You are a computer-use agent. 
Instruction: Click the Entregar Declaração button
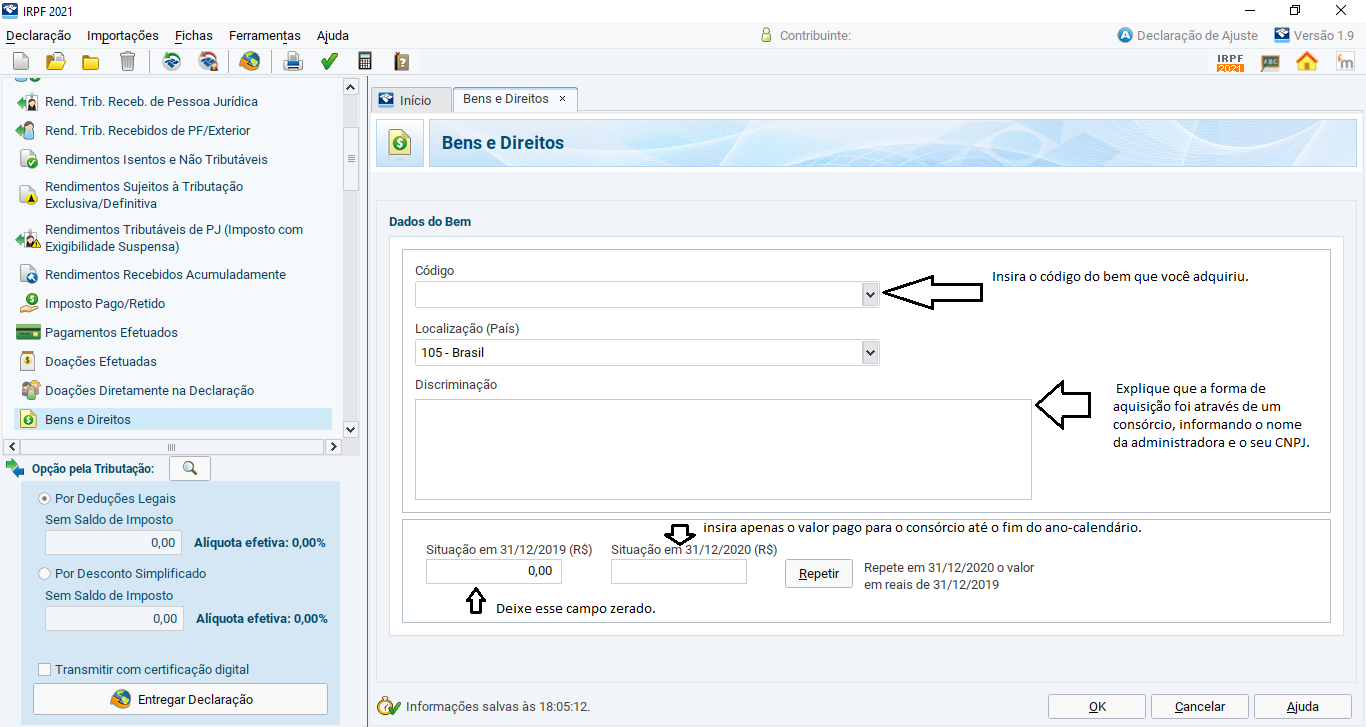(x=181, y=699)
